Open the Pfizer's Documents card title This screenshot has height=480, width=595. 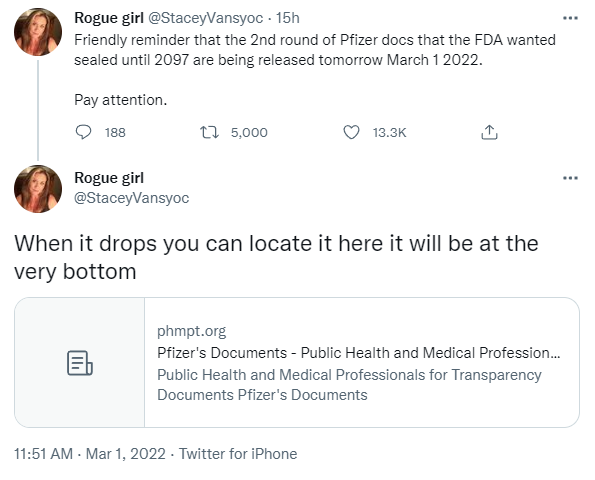point(359,353)
